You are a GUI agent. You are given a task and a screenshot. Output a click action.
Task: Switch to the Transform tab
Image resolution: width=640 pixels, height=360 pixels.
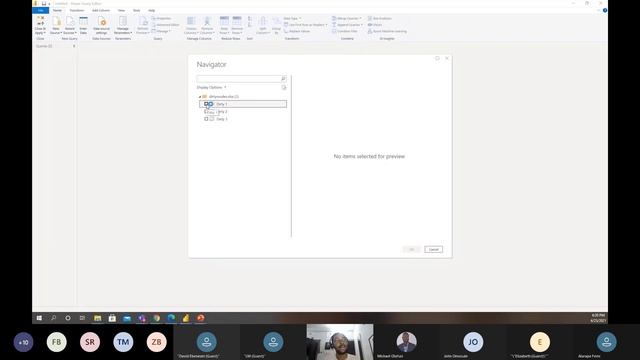[x=77, y=10]
